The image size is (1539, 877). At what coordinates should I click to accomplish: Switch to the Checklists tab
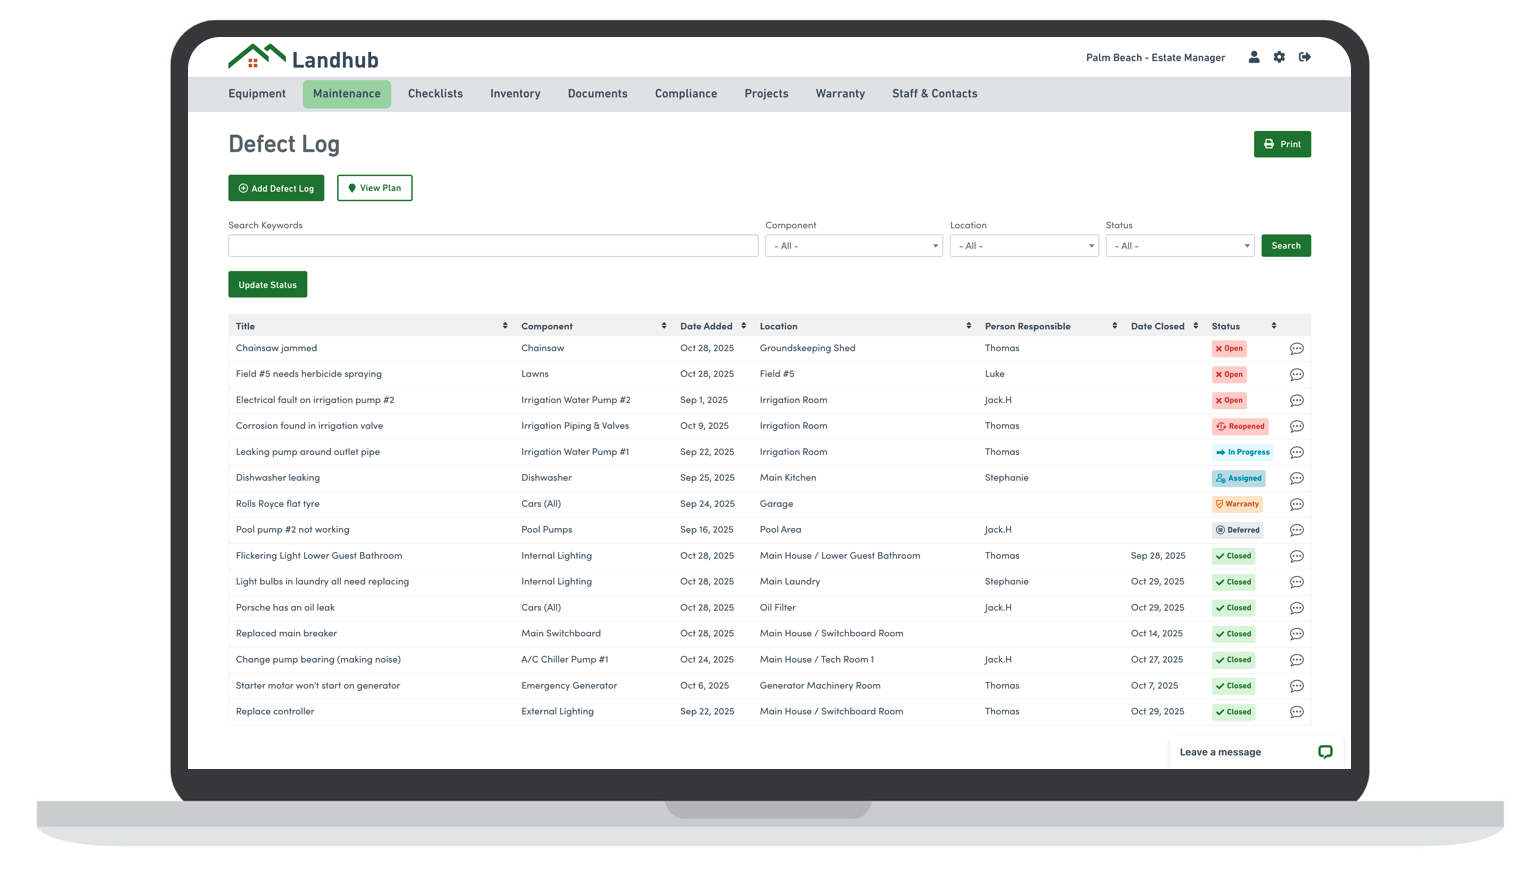435,94
